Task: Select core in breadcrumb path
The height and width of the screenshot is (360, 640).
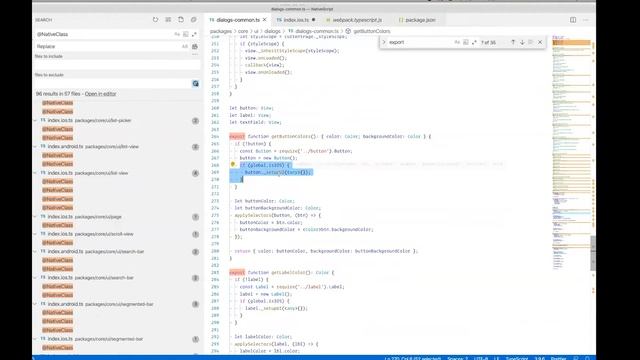Action: coord(243,31)
